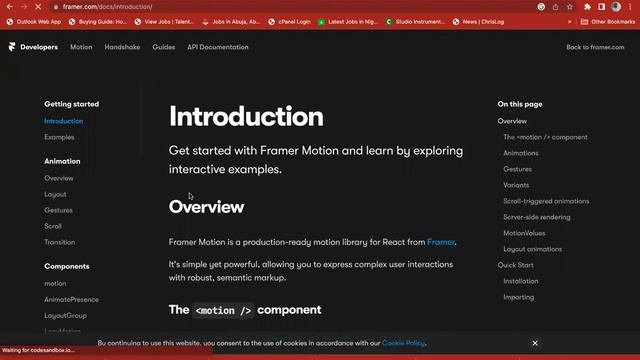The image size is (640, 360).
Task: Select Examples in the sidebar
Action: (59, 137)
